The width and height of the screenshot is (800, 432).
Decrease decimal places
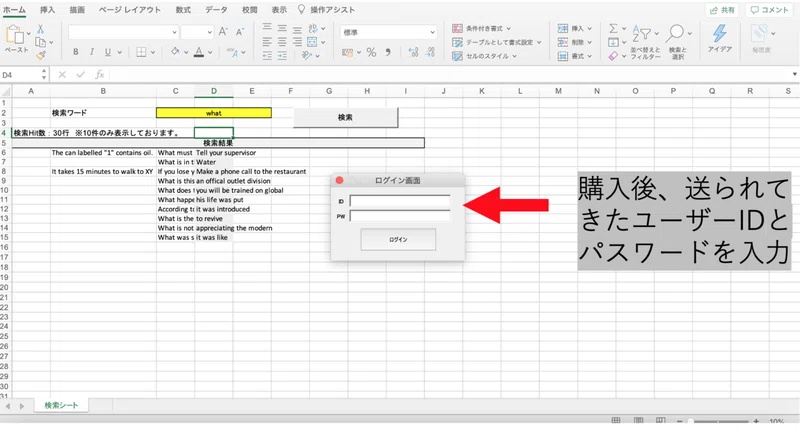click(430, 52)
